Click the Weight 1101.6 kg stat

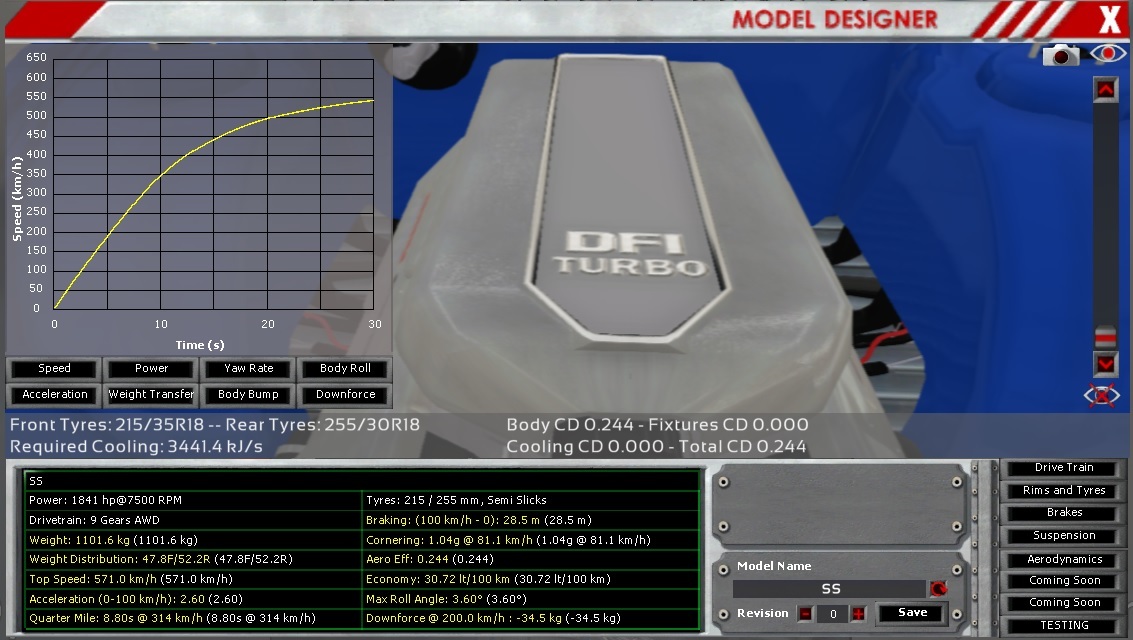click(x=113, y=540)
